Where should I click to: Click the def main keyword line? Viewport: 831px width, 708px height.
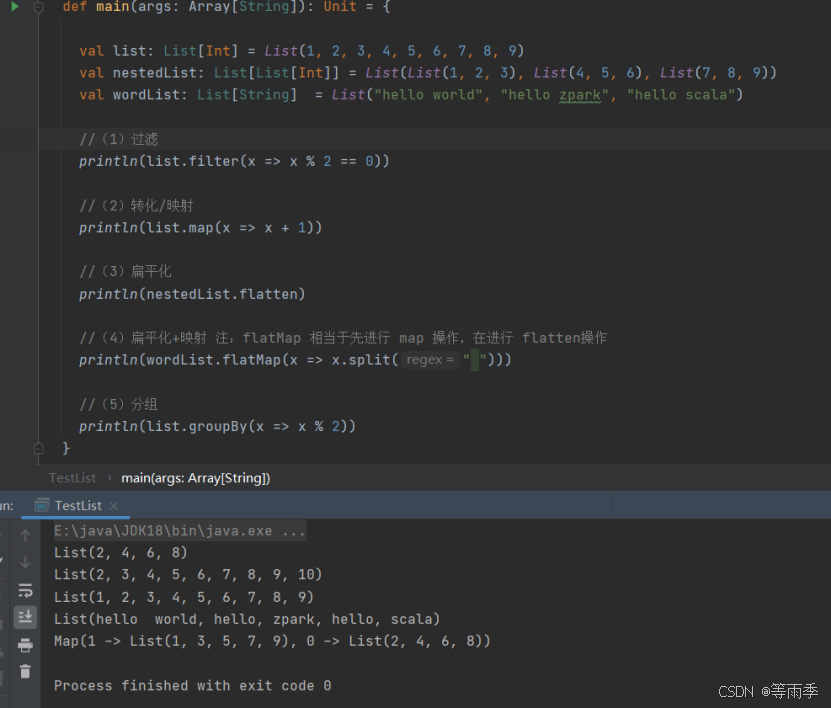coord(226,7)
